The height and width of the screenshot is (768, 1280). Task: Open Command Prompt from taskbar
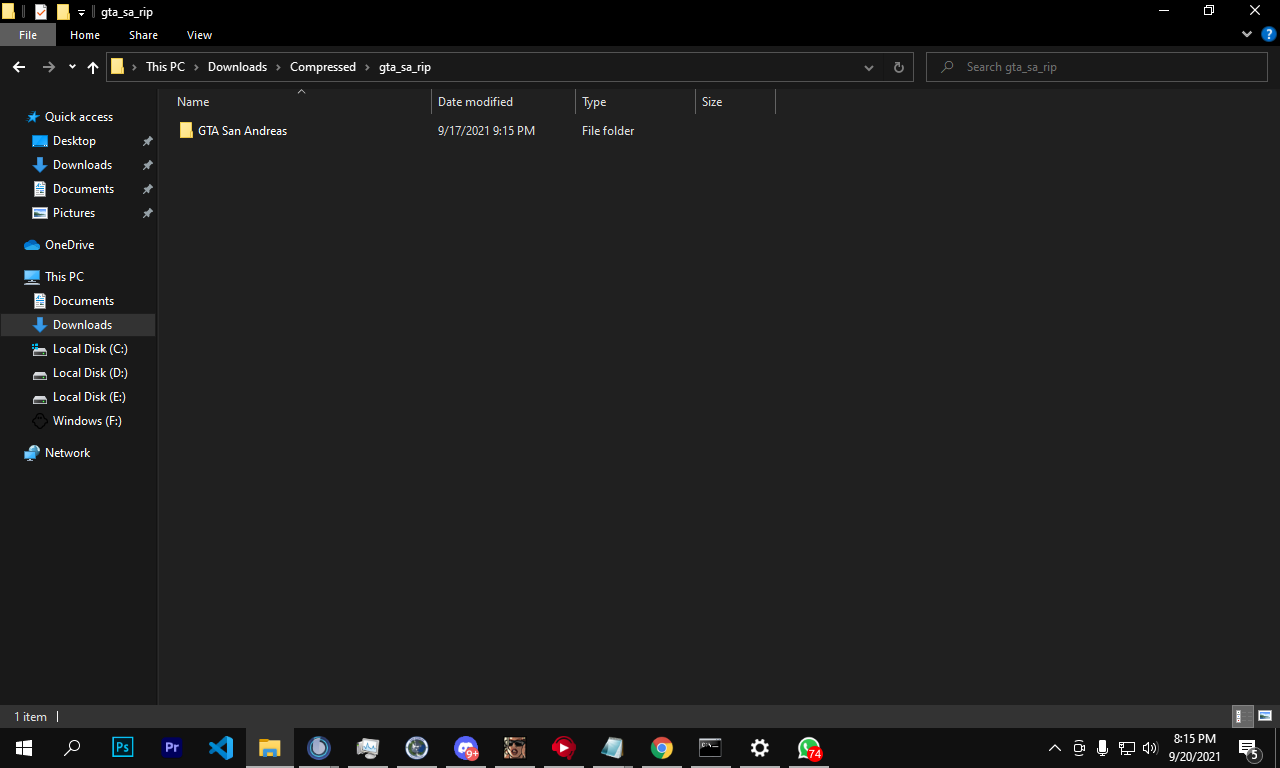(x=710, y=748)
